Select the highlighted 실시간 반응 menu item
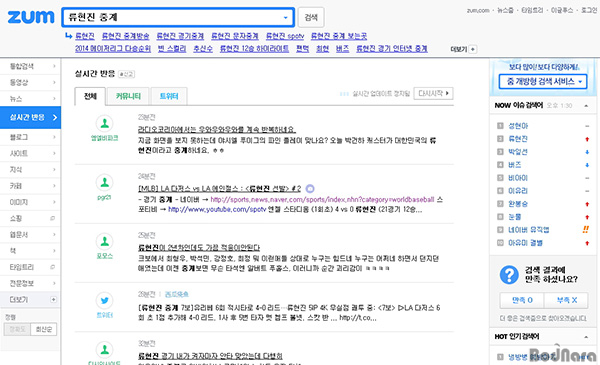The height and width of the screenshot is (365, 600). (x=30, y=117)
